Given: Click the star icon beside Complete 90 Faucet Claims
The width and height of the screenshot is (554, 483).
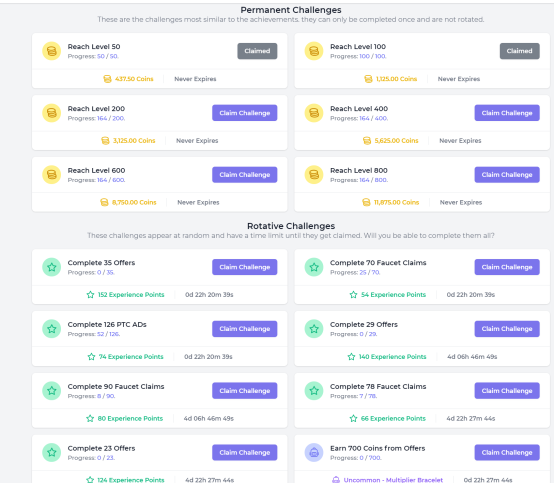Looking at the screenshot, I should (x=52, y=391).
